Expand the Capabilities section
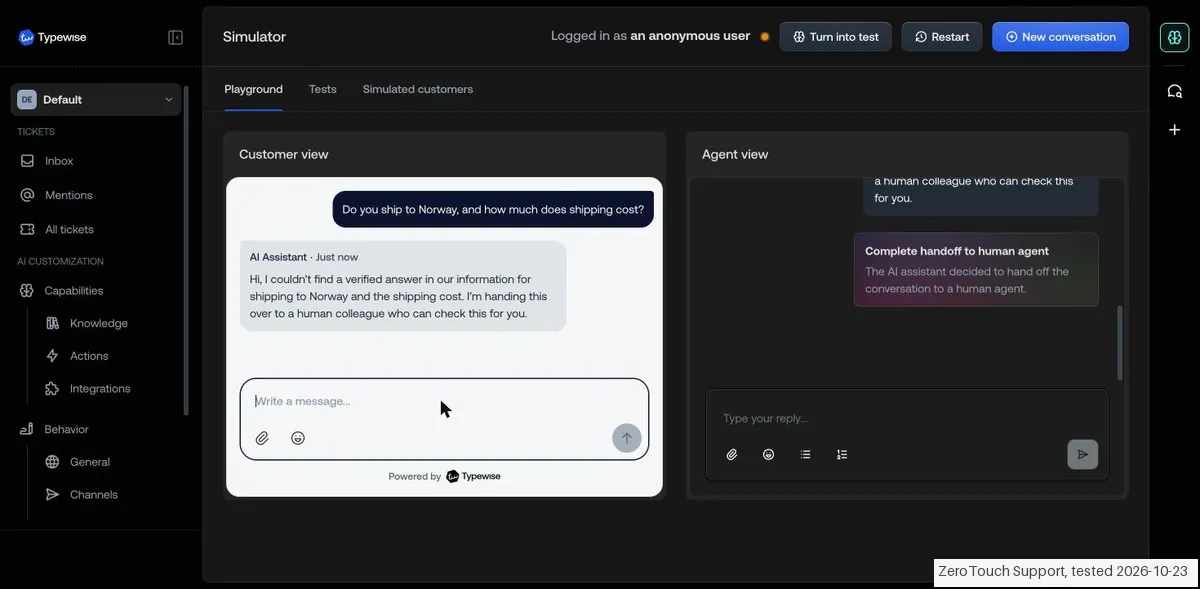This screenshot has width=1200, height=589. pos(74,290)
